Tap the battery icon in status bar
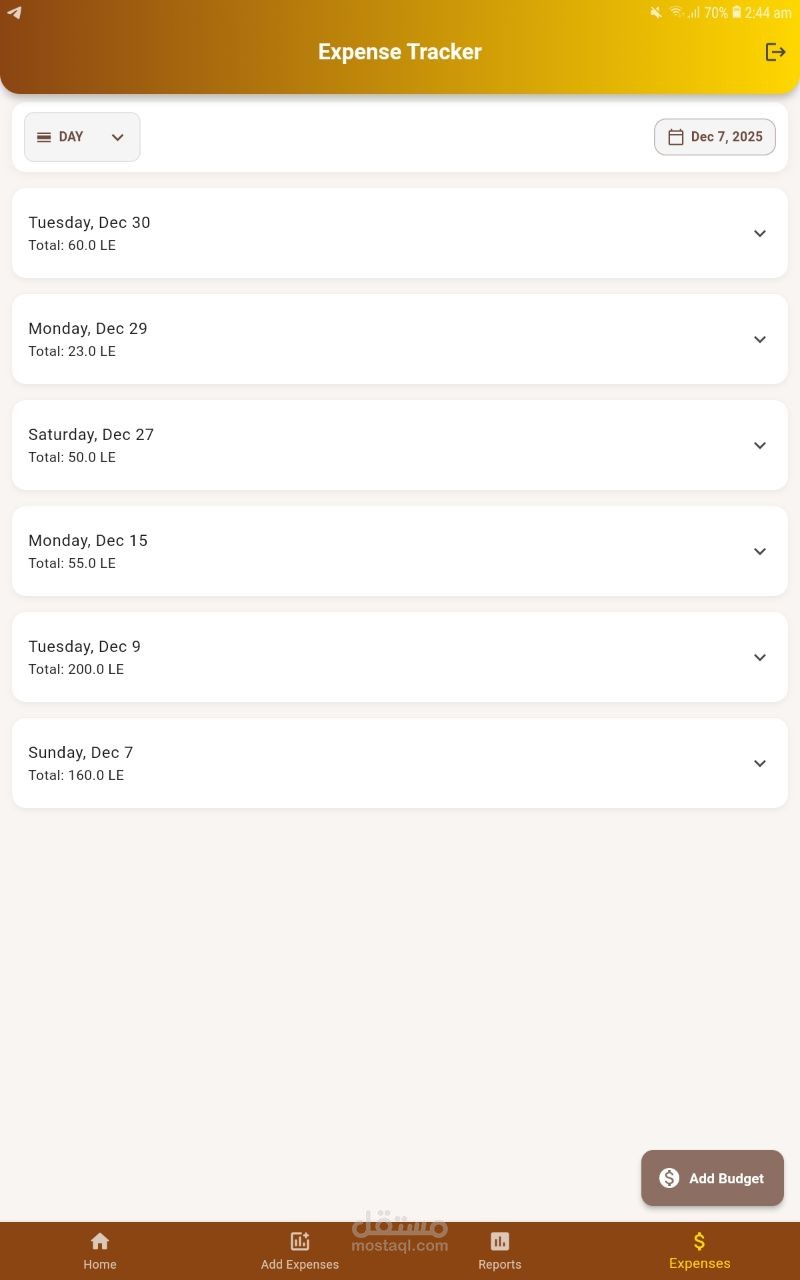This screenshot has height=1280, width=800. [737, 13]
